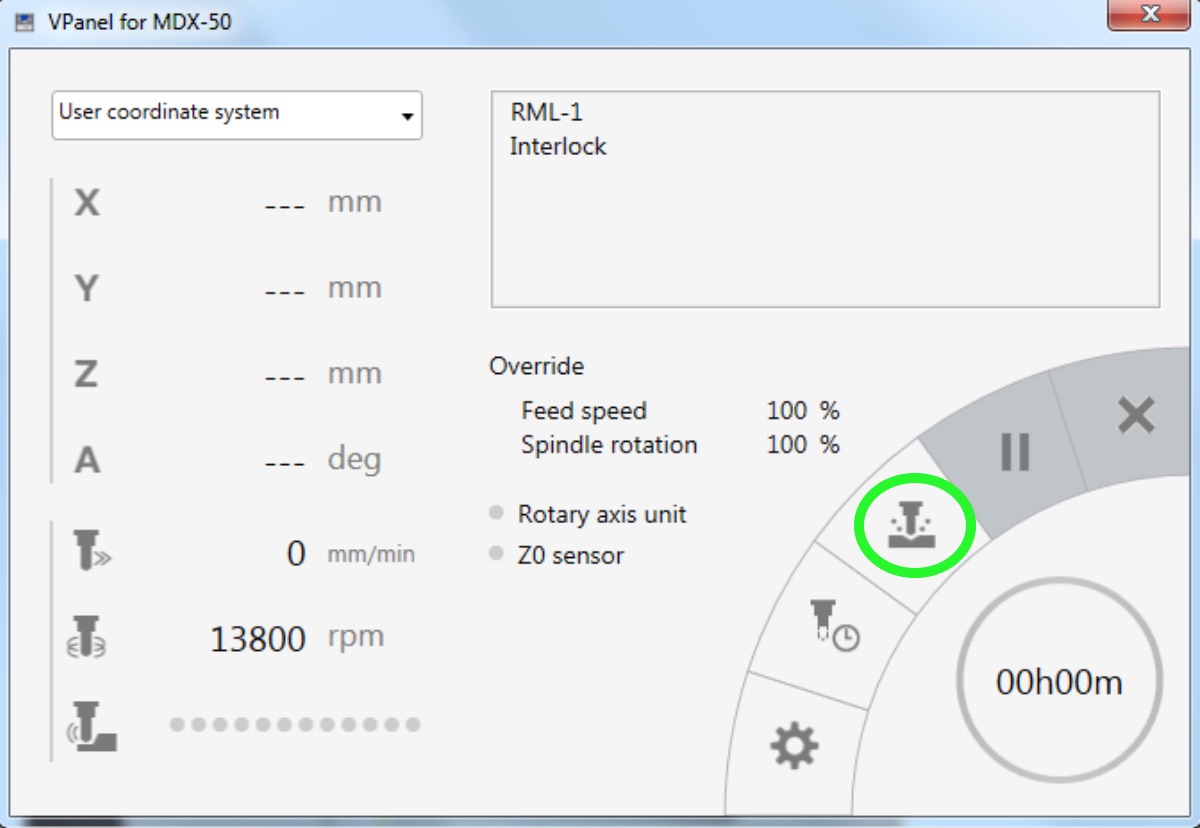The height and width of the screenshot is (828, 1200).
Task: Click the X axis coordinate label
Action: point(87,203)
